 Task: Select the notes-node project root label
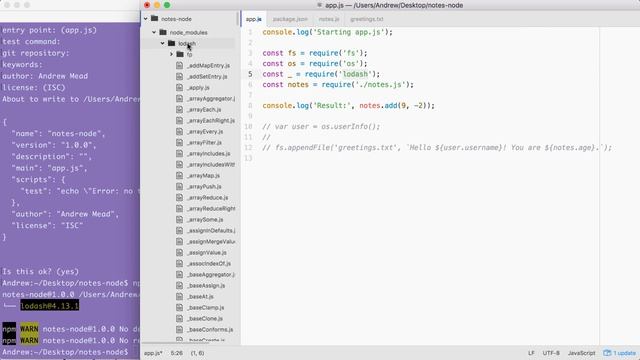[x=176, y=19]
